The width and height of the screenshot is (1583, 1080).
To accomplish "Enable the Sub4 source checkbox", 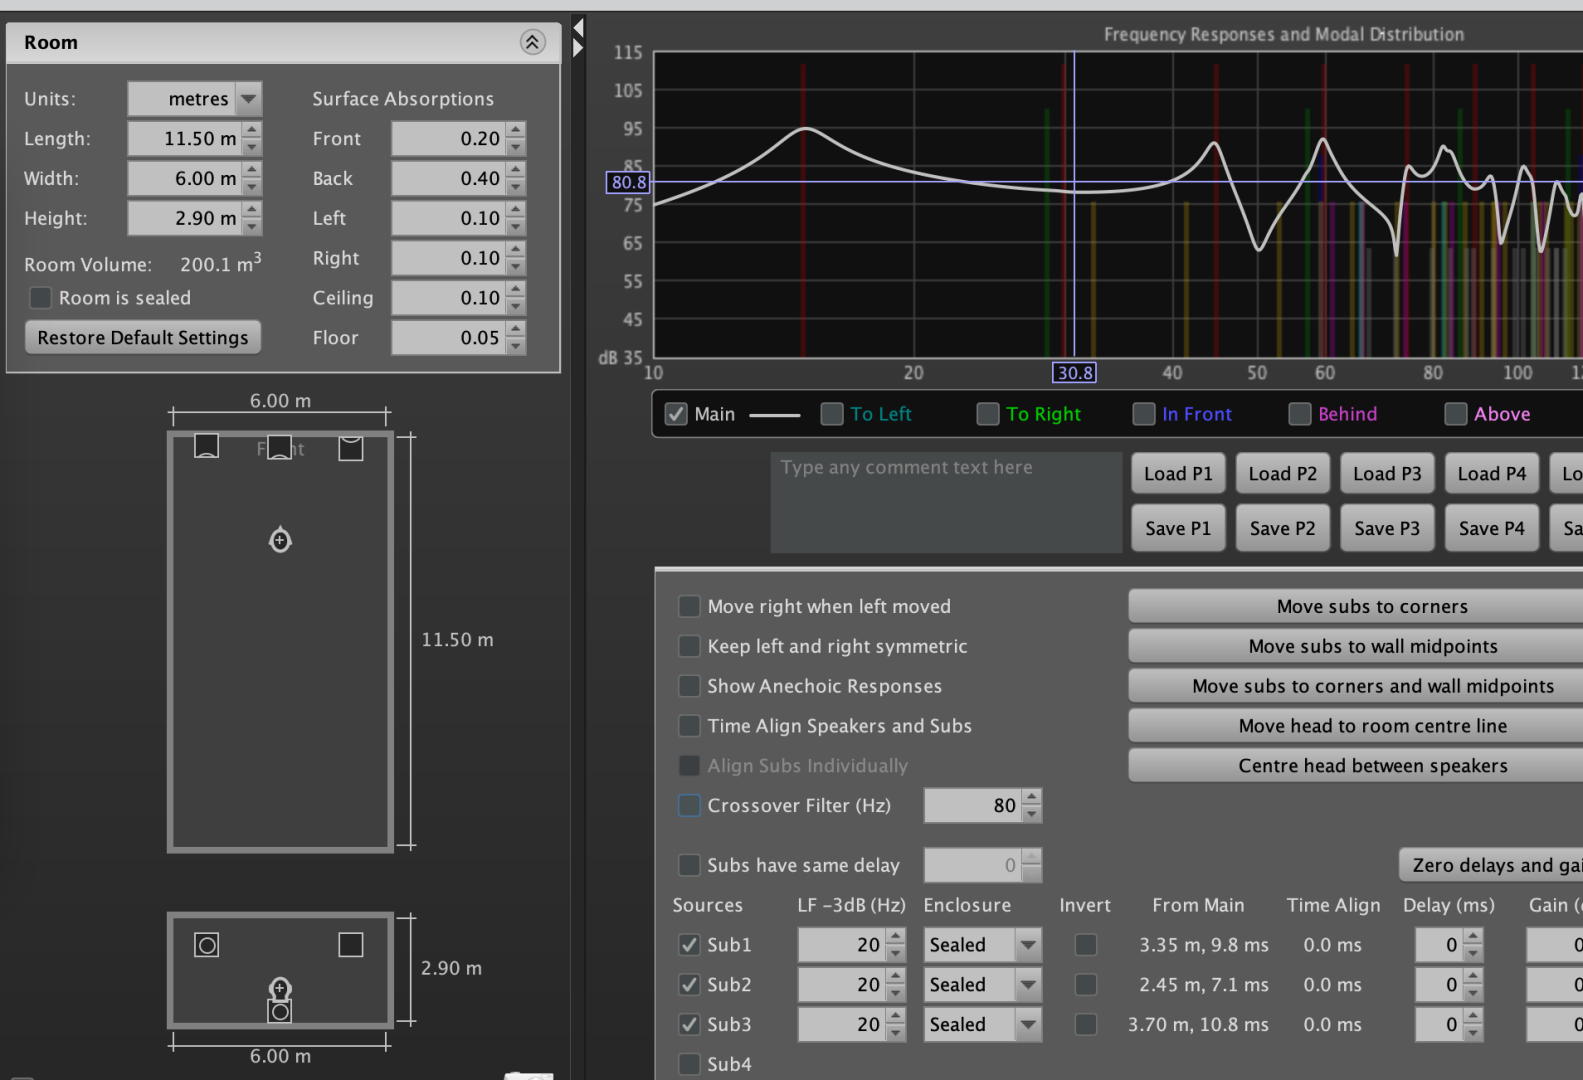I will 689,1064.
